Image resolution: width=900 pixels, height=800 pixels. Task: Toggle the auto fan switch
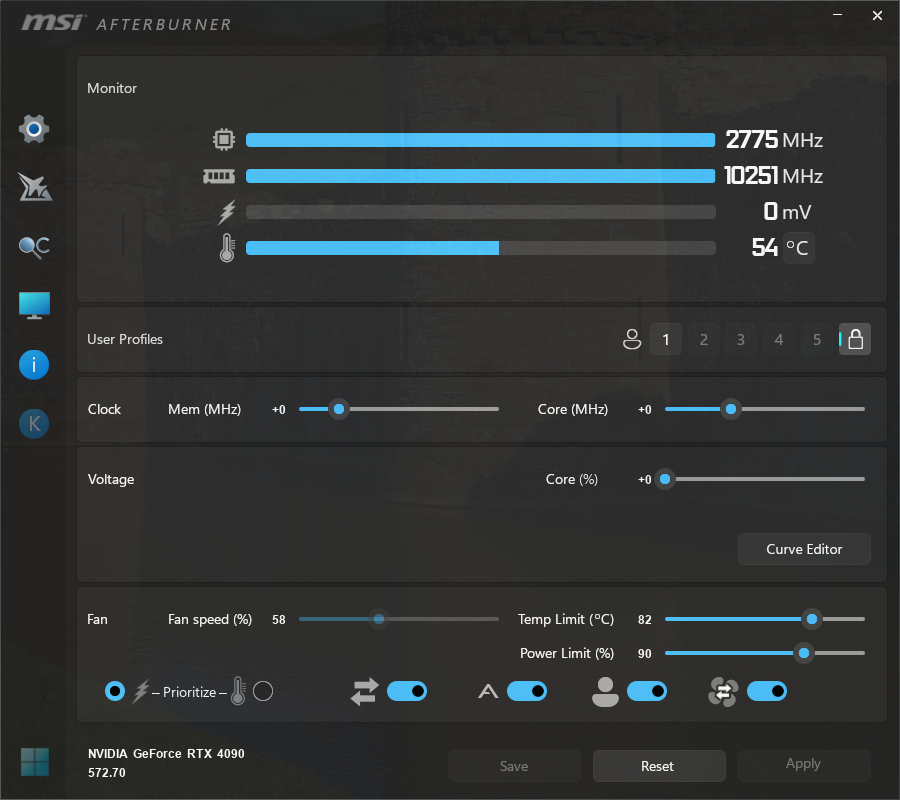pos(527,691)
